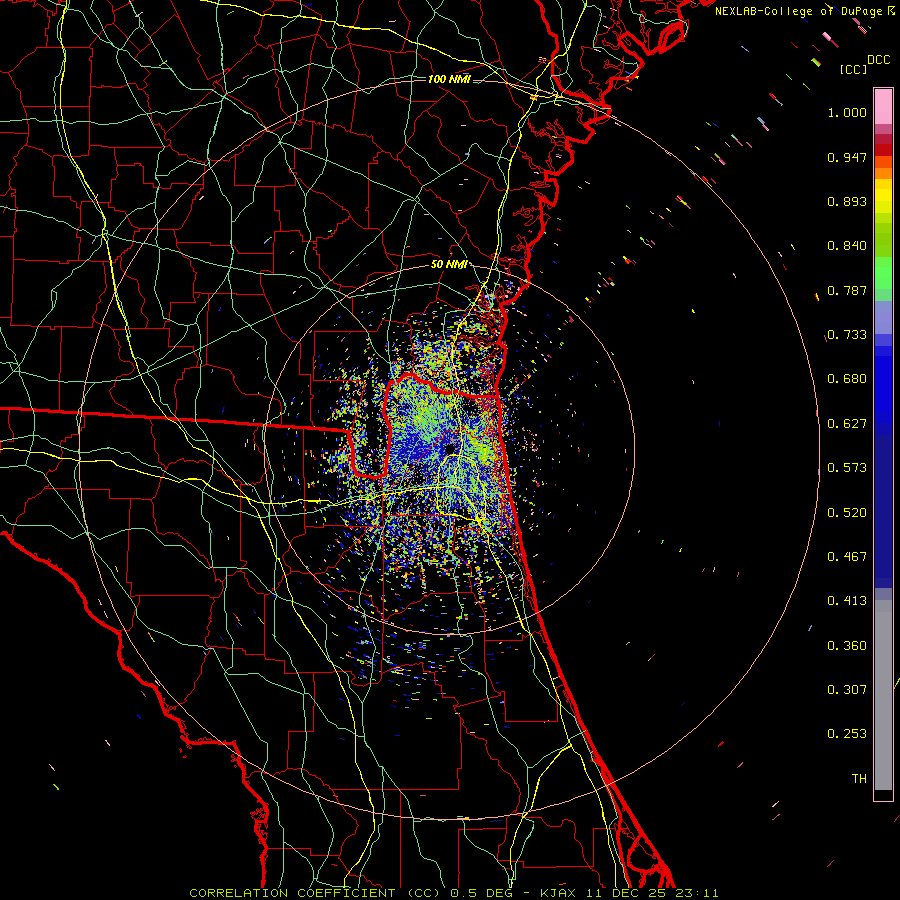Click the 100 NMI range ring label

click(449, 79)
